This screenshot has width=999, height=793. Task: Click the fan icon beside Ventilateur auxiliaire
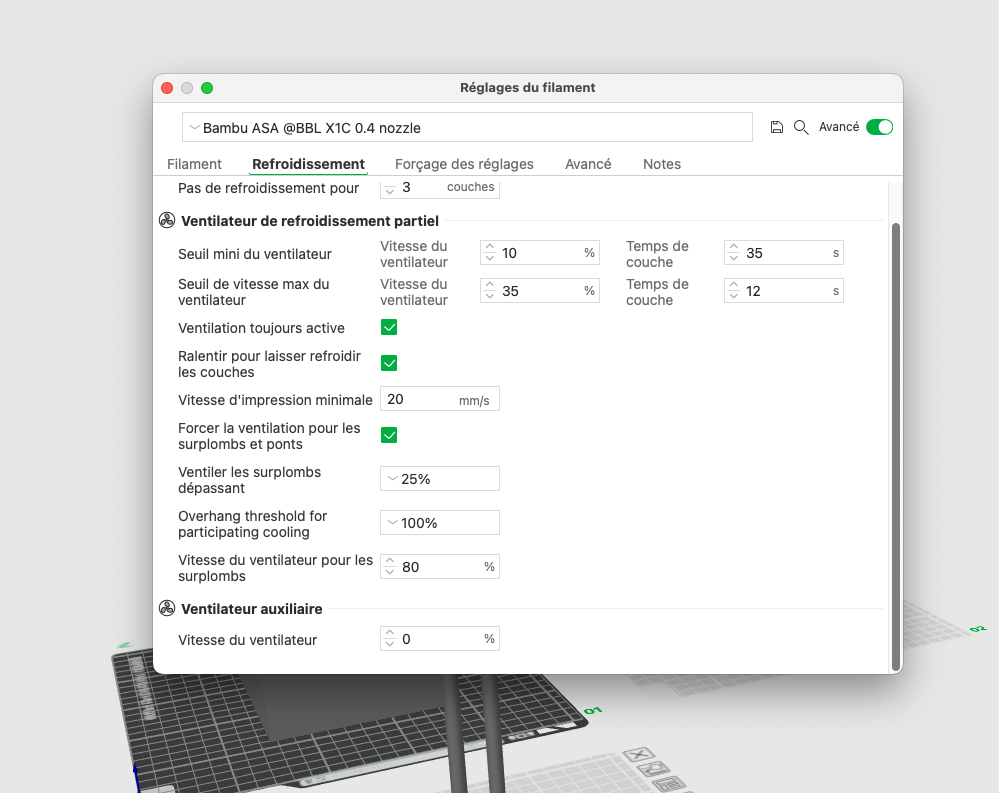point(167,608)
